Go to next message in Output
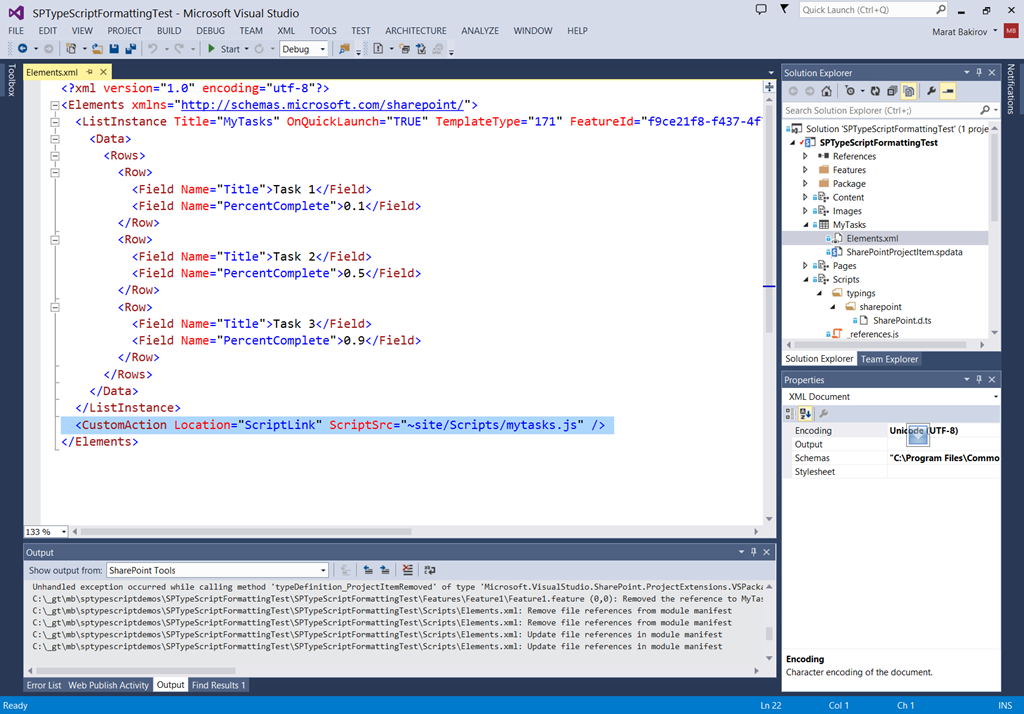The image size is (1024, 714). click(385, 570)
